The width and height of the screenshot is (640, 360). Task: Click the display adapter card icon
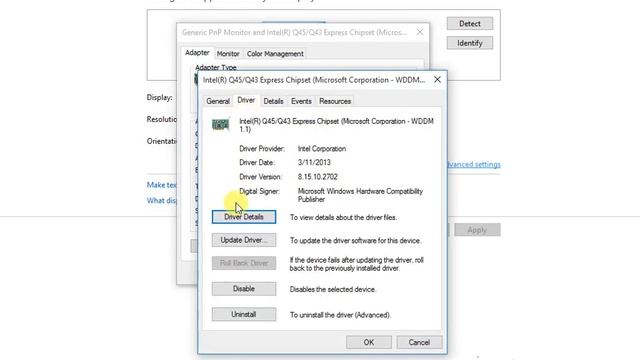(x=220, y=124)
